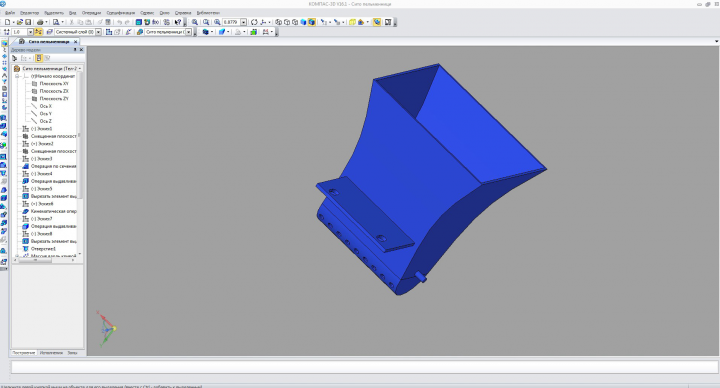Print the document using the printer icon
This screenshot has height=388, width=720.
coord(40,22)
